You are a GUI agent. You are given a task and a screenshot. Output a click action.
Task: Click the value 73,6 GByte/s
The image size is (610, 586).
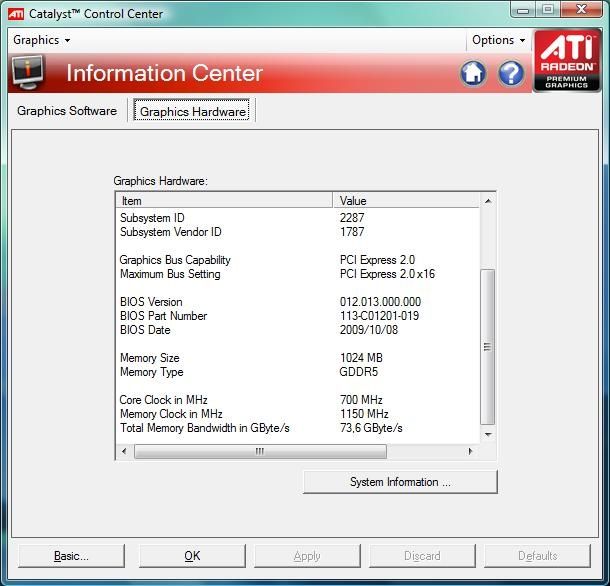(x=371, y=428)
